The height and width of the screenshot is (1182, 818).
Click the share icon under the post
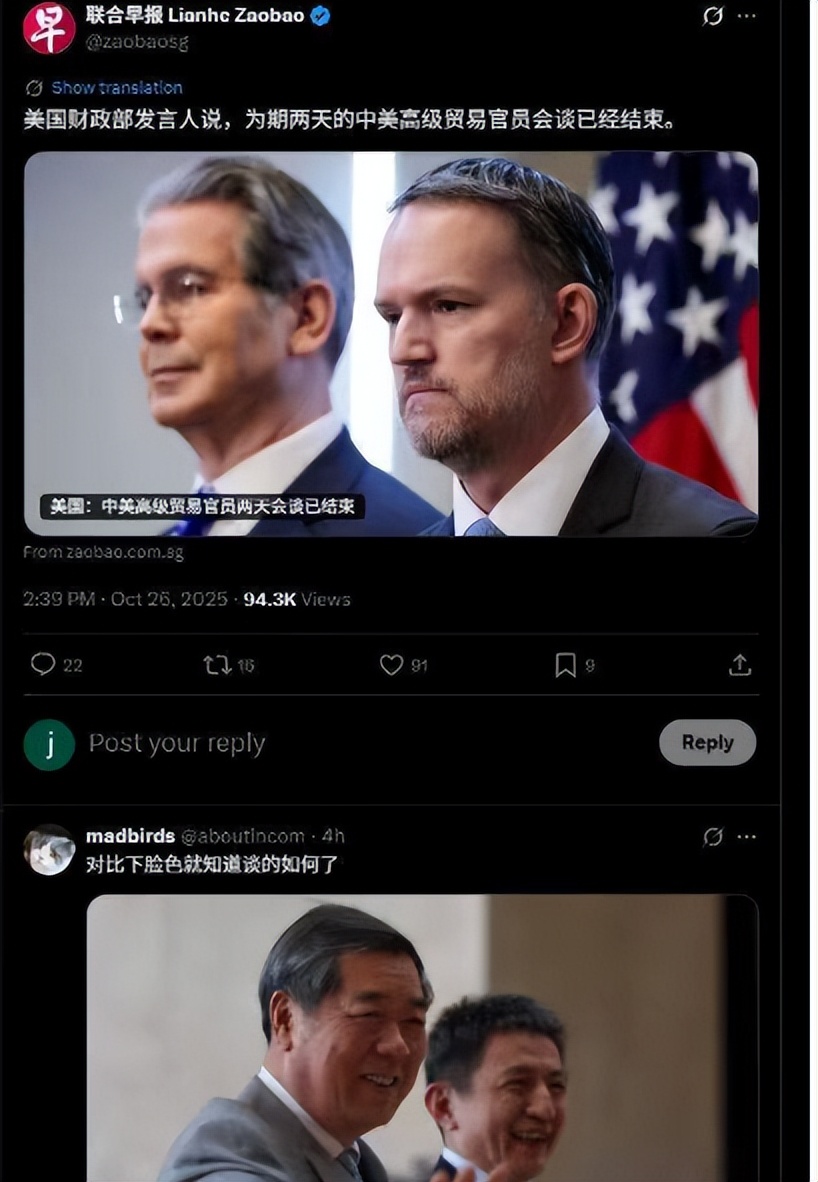coord(739,665)
